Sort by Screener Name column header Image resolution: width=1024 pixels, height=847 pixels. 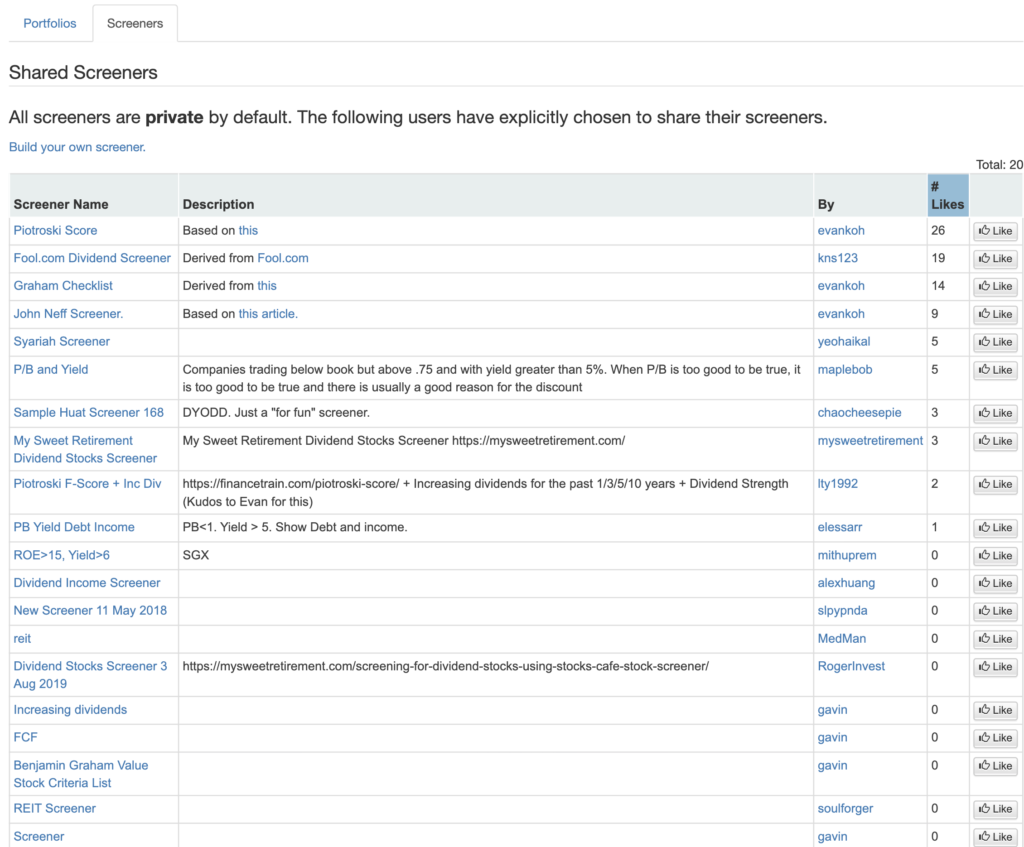(x=61, y=204)
